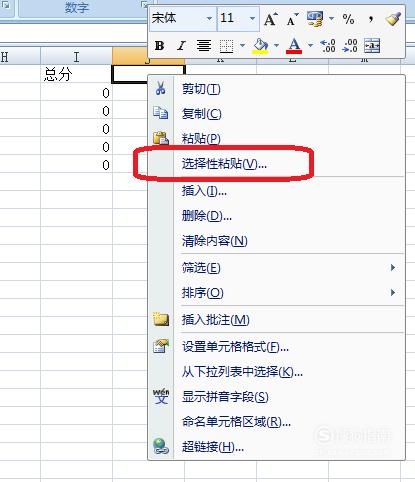
Task: Expand the border style dropdown arrow
Action: point(242,45)
